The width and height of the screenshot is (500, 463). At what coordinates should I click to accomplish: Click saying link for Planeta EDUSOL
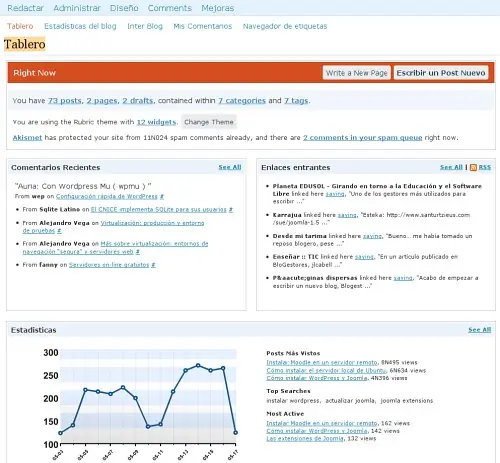(335, 194)
